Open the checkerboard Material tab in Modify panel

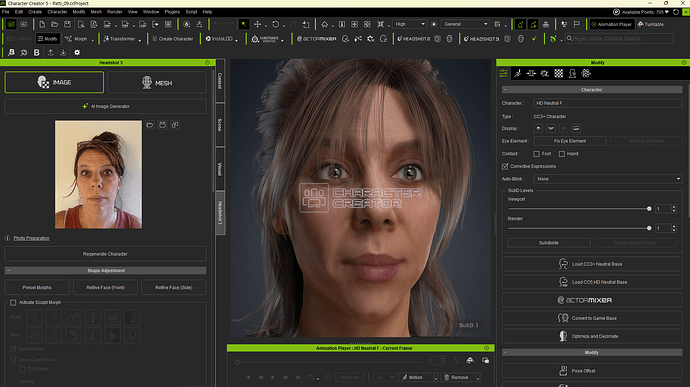pyautogui.click(x=558, y=74)
